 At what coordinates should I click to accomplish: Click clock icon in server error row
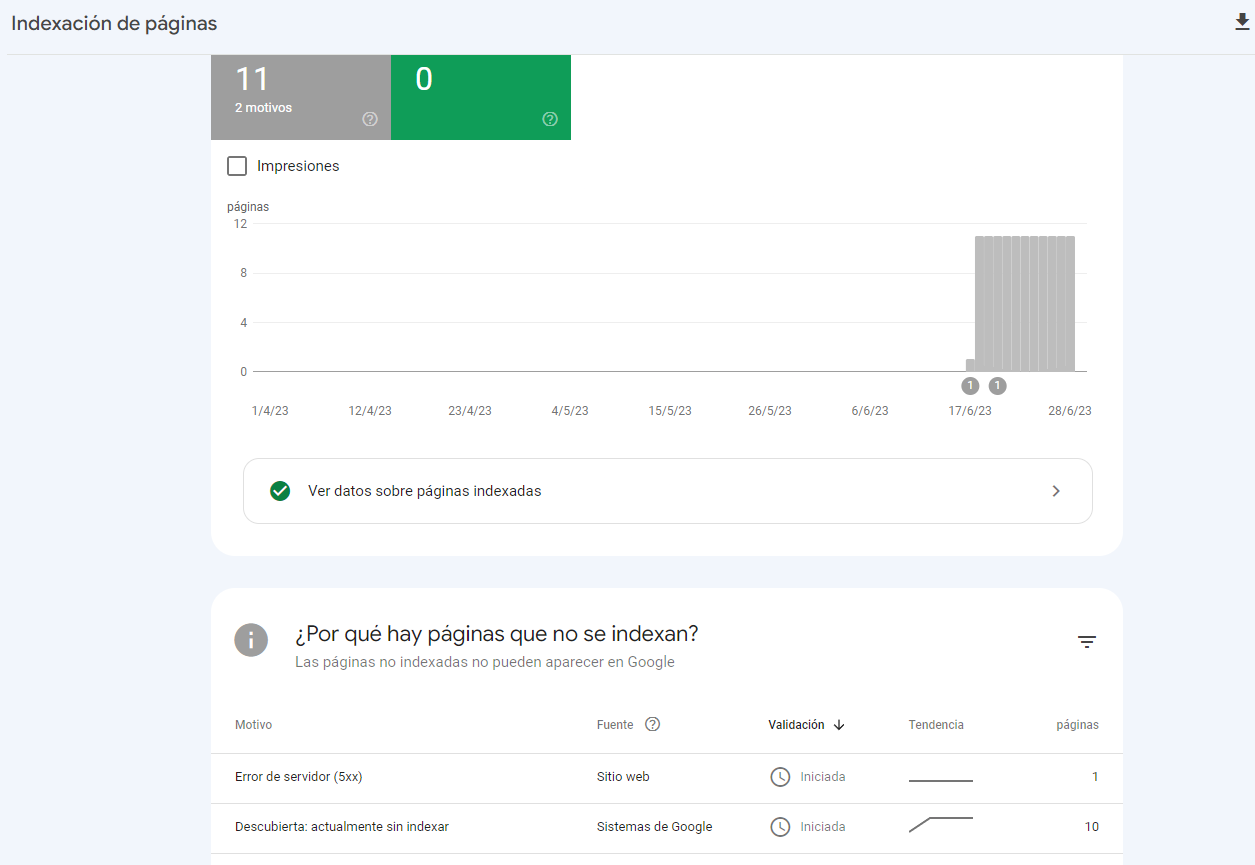[x=780, y=777]
